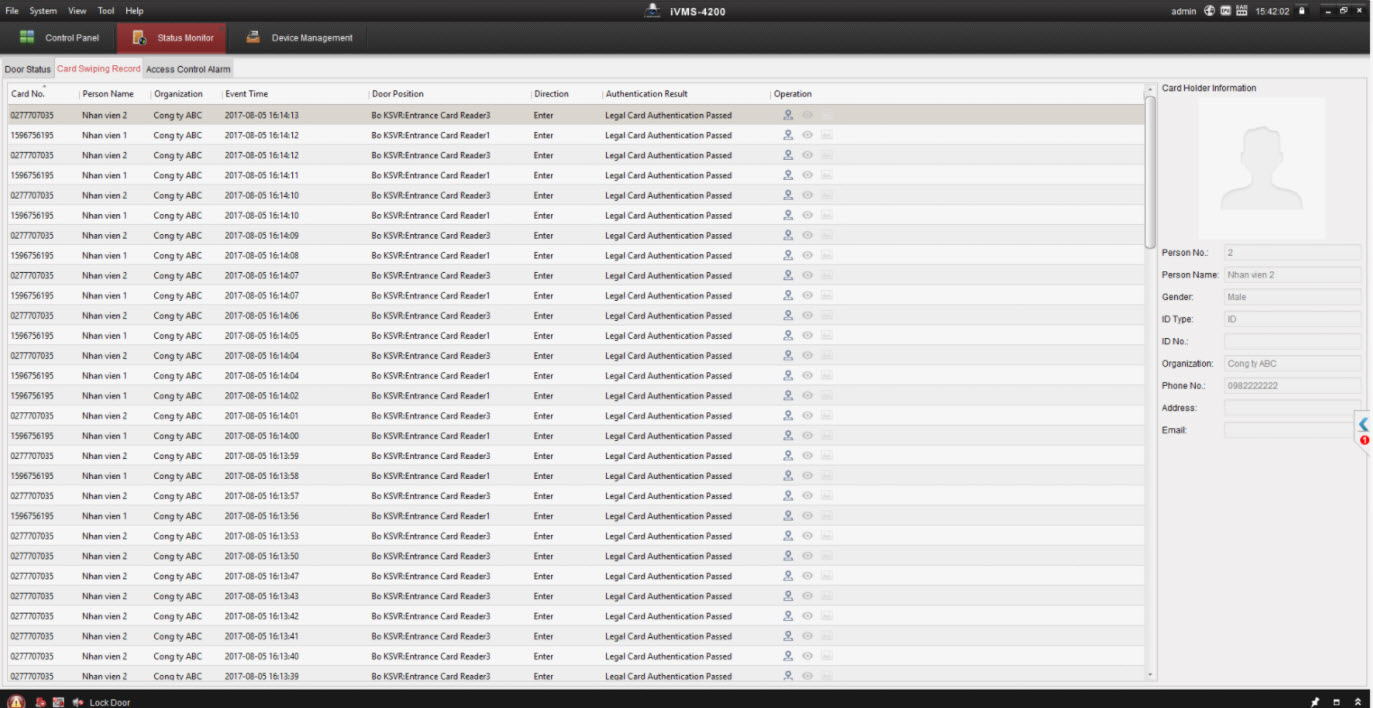This screenshot has width=1373, height=708.
Task: Expand the side panel using the blue arrow
Action: (1363, 425)
